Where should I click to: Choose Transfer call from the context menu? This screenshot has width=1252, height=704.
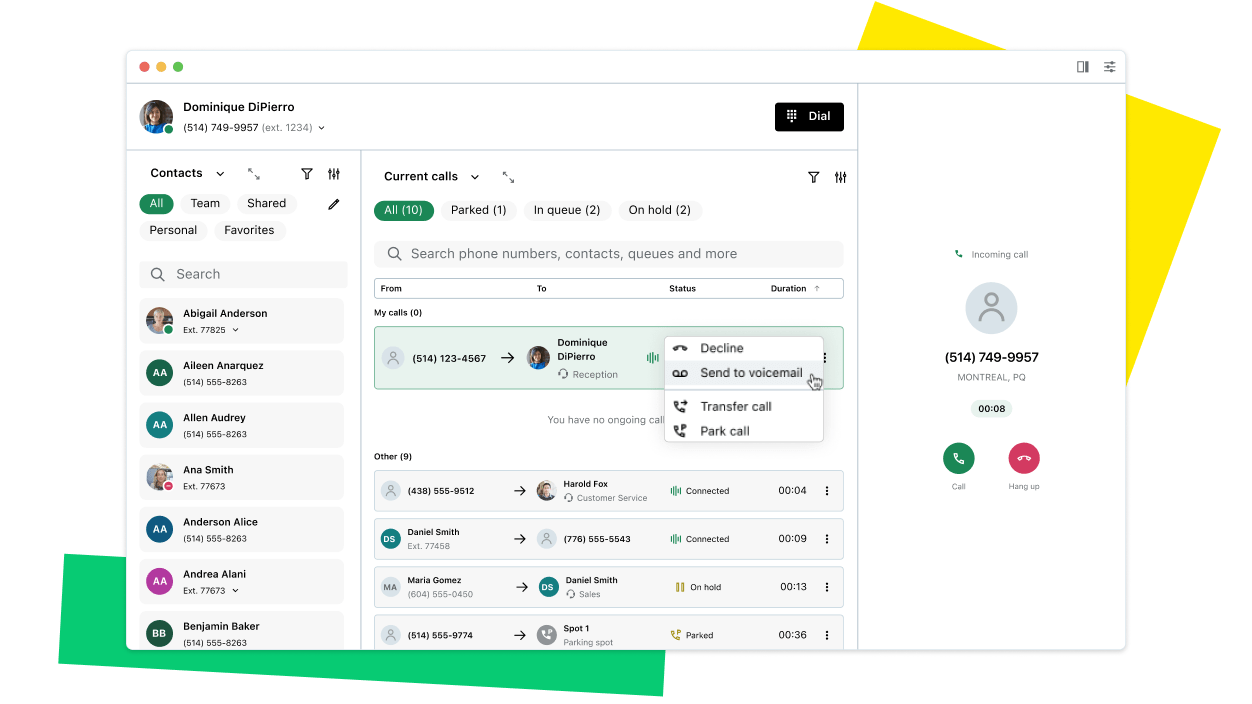pyautogui.click(x=734, y=406)
